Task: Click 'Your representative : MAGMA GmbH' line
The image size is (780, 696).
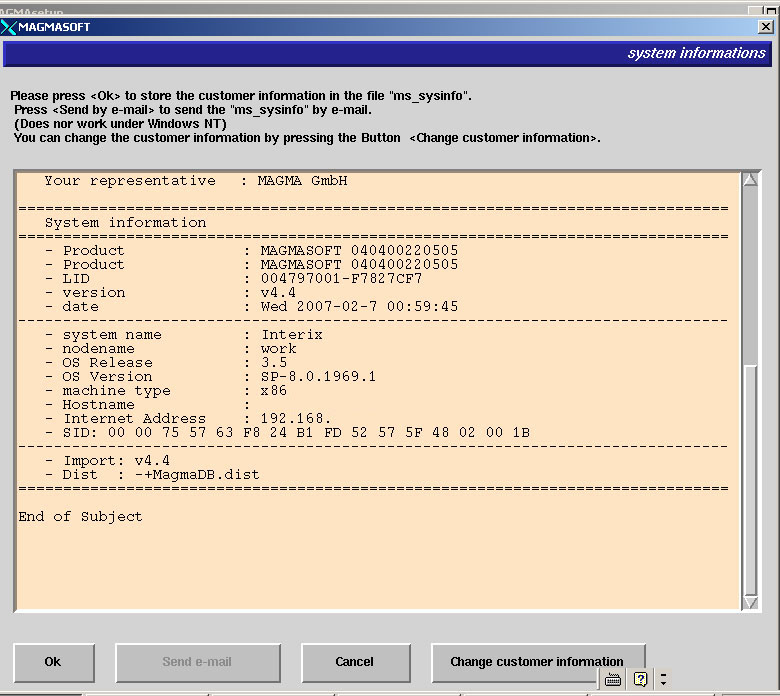Action: (195, 181)
